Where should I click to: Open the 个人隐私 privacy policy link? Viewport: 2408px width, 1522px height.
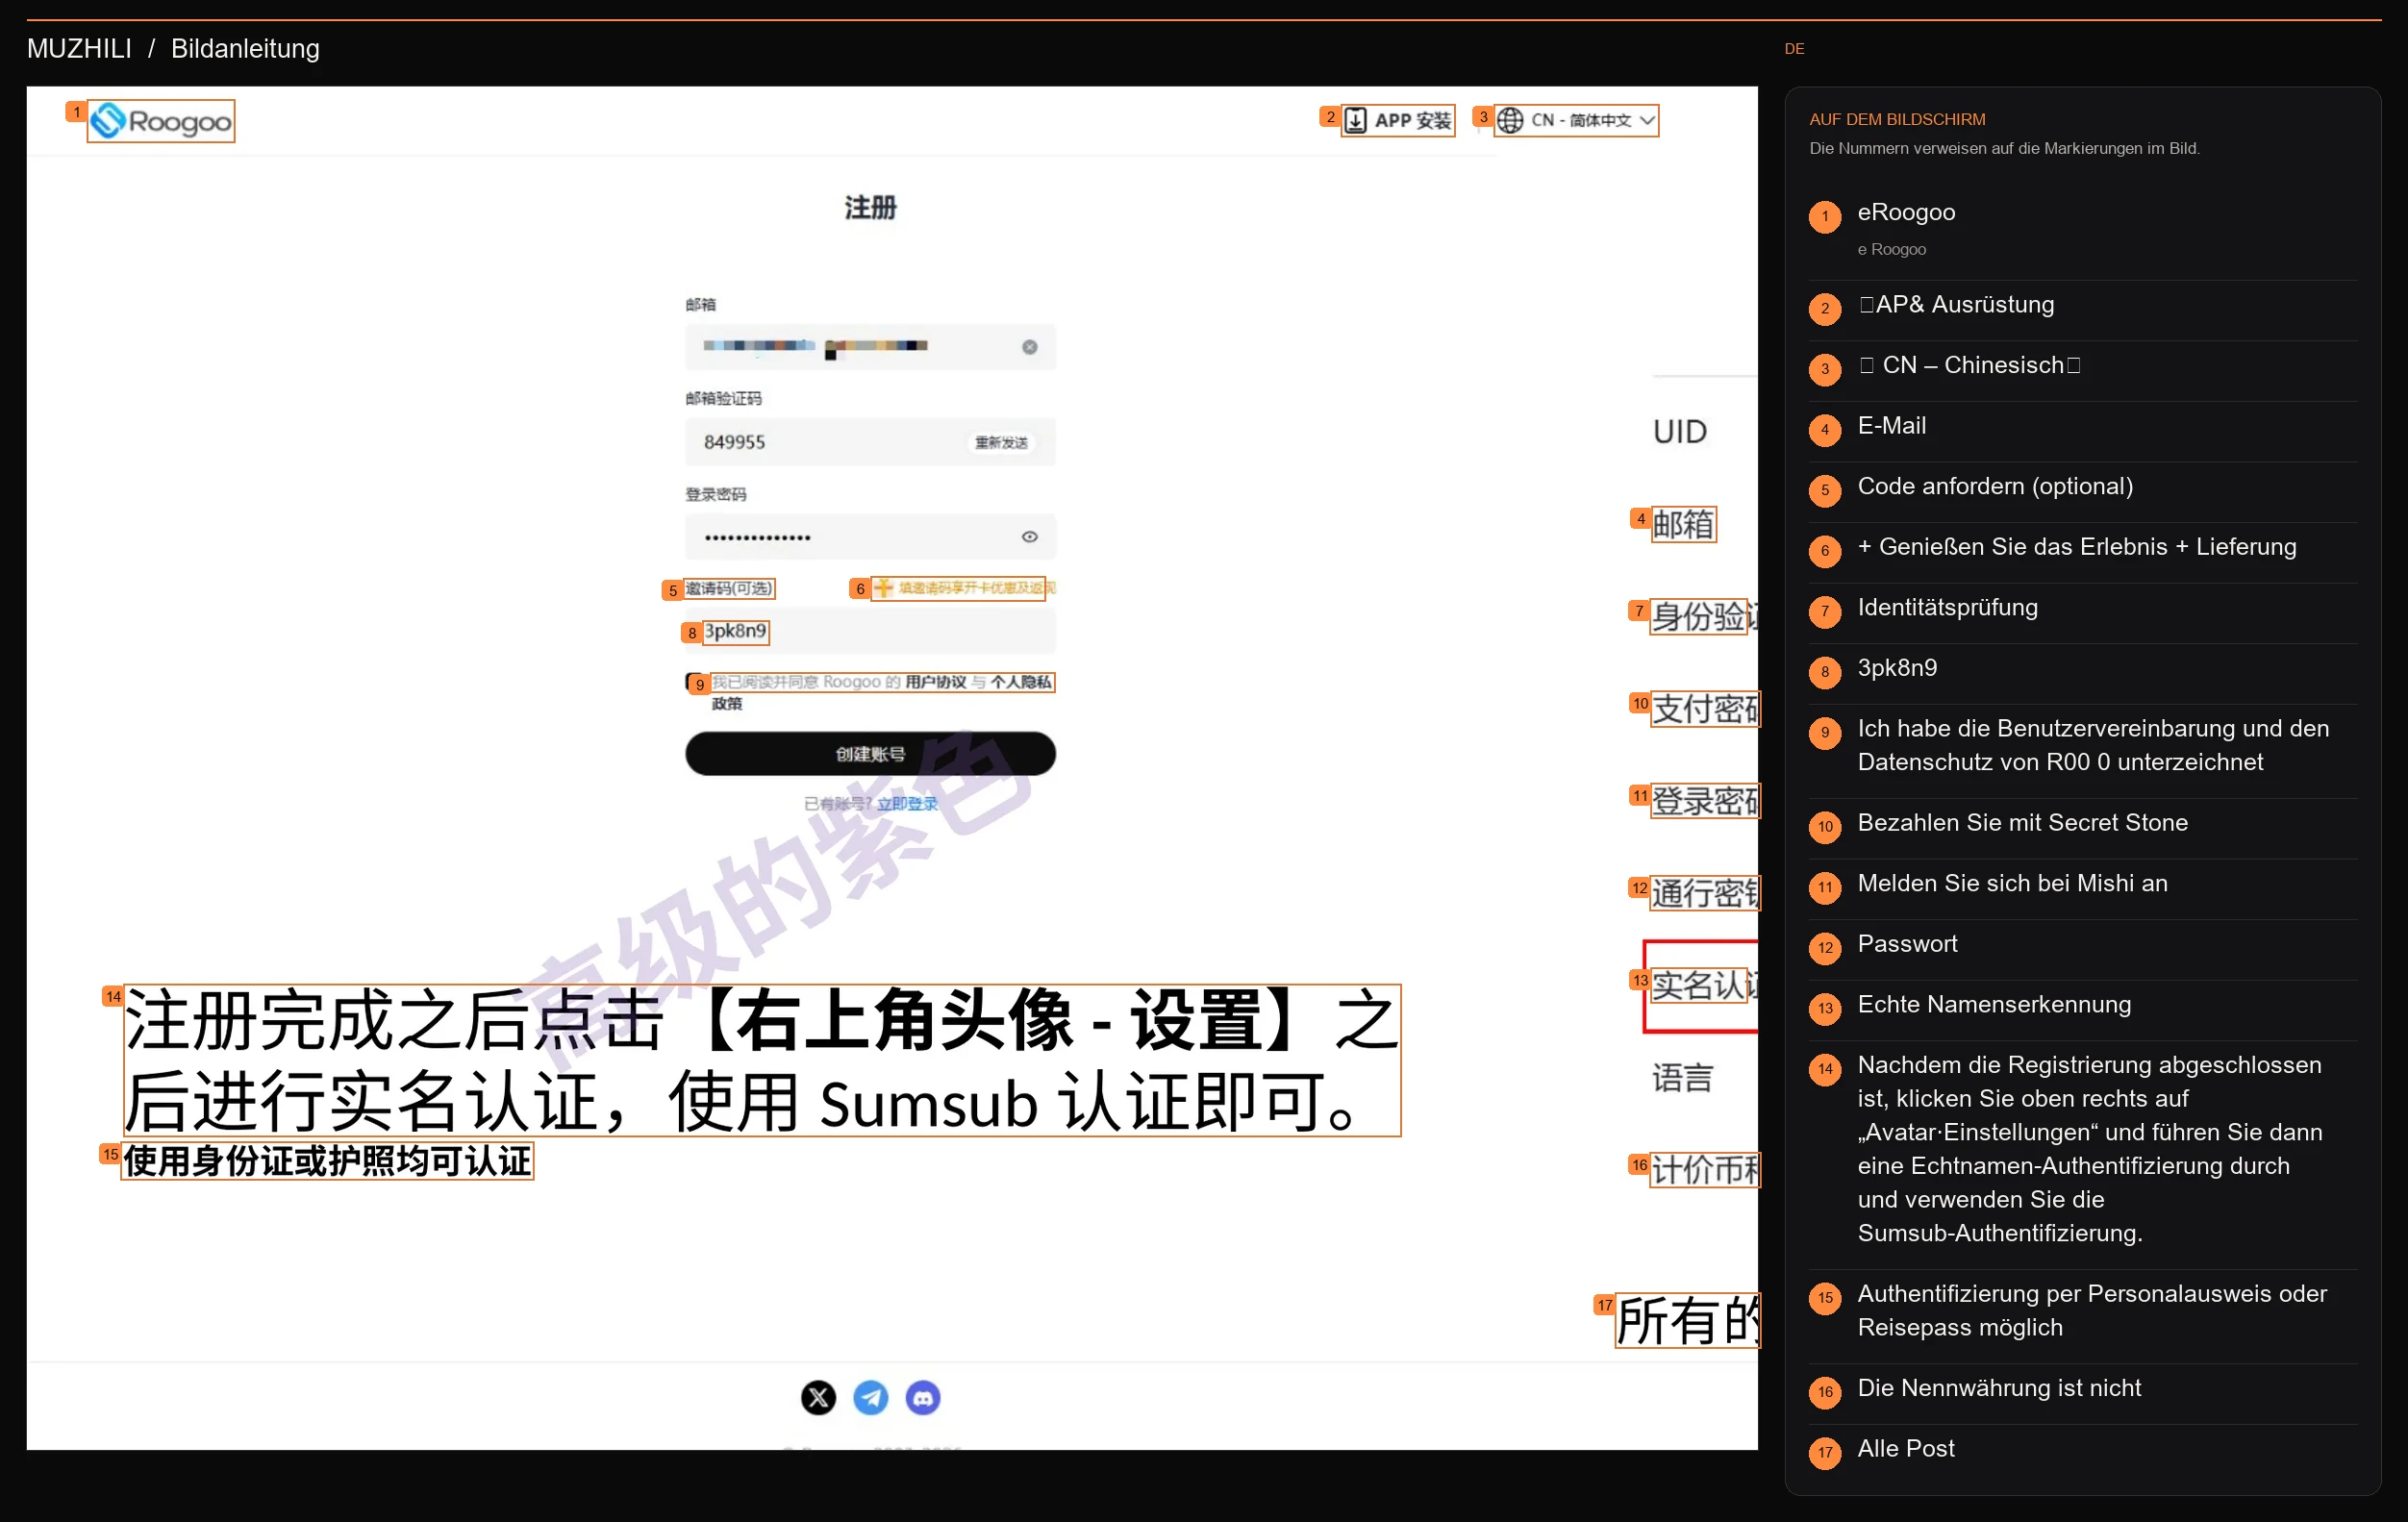(1021, 682)
